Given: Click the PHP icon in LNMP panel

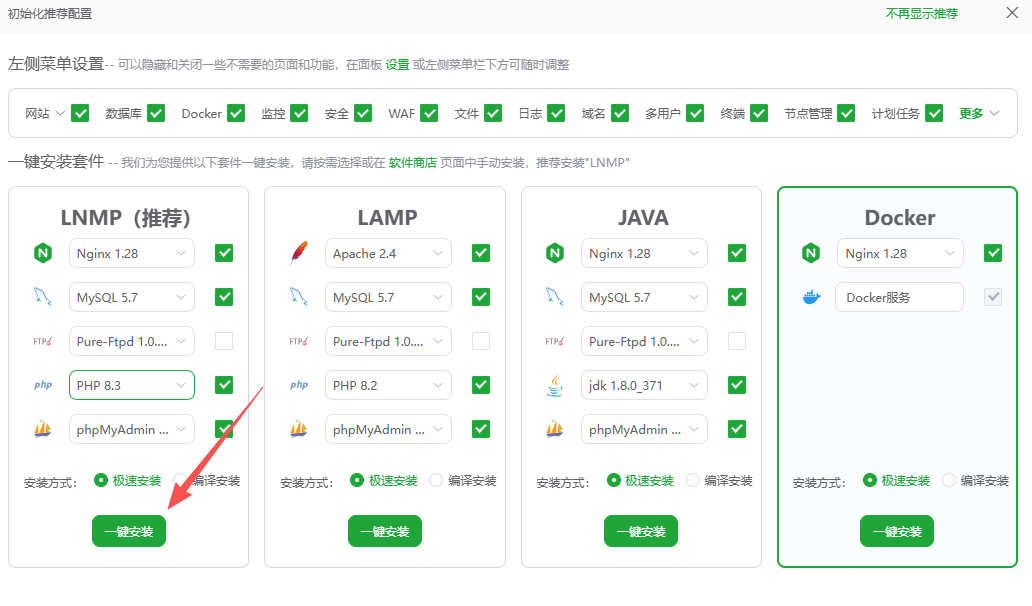Looking at the screenshot, I should click(x=42, y=385).
